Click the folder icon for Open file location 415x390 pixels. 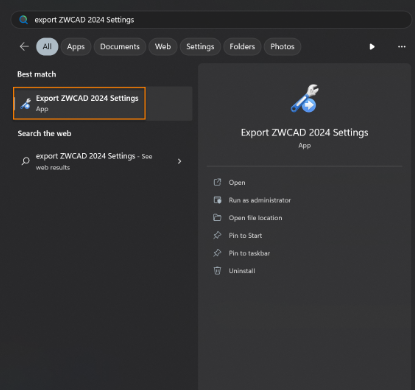tap(217, 218)
